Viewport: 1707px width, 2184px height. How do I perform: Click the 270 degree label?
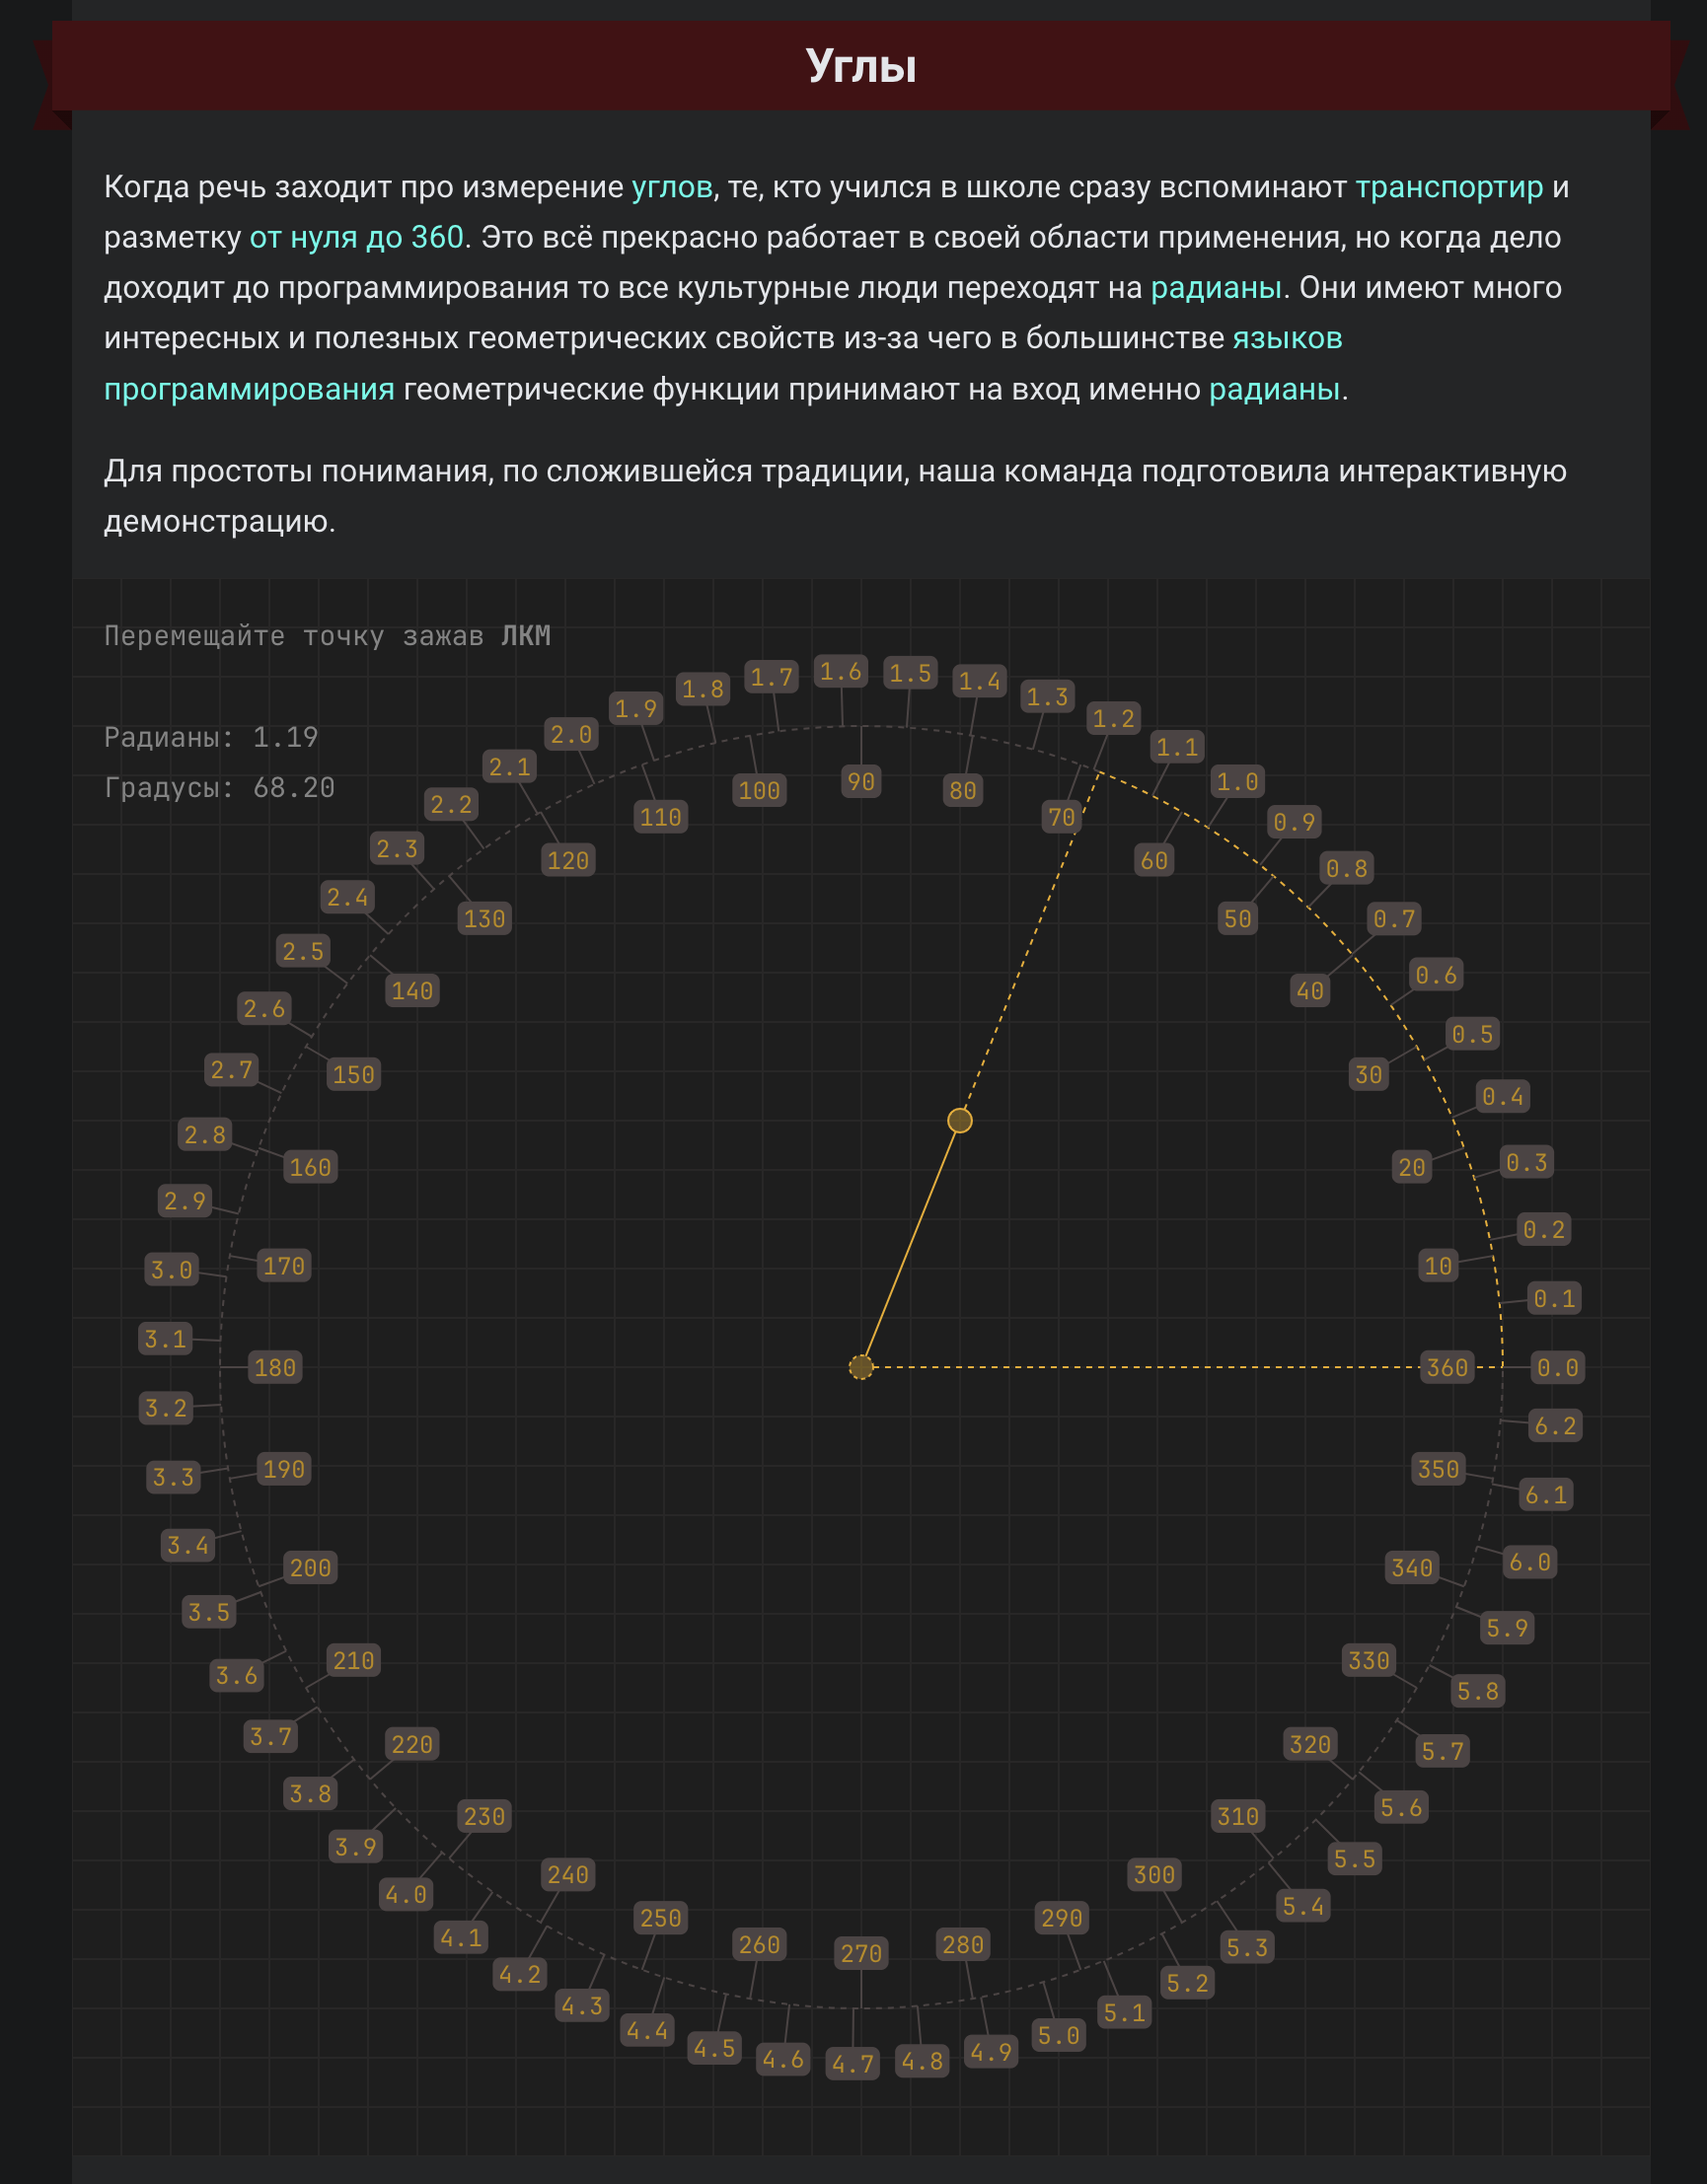point(861,1953)
